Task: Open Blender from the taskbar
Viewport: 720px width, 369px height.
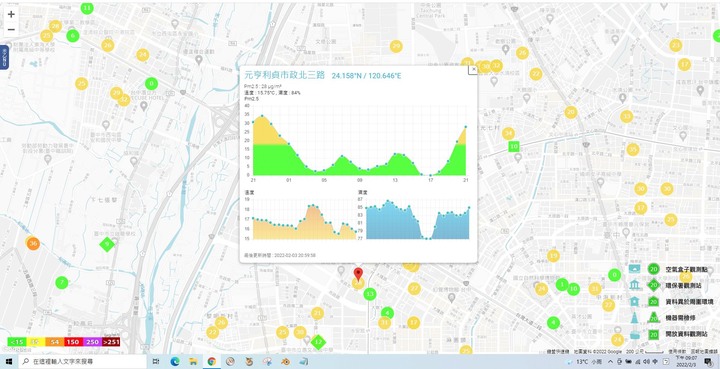Action: 286,362
